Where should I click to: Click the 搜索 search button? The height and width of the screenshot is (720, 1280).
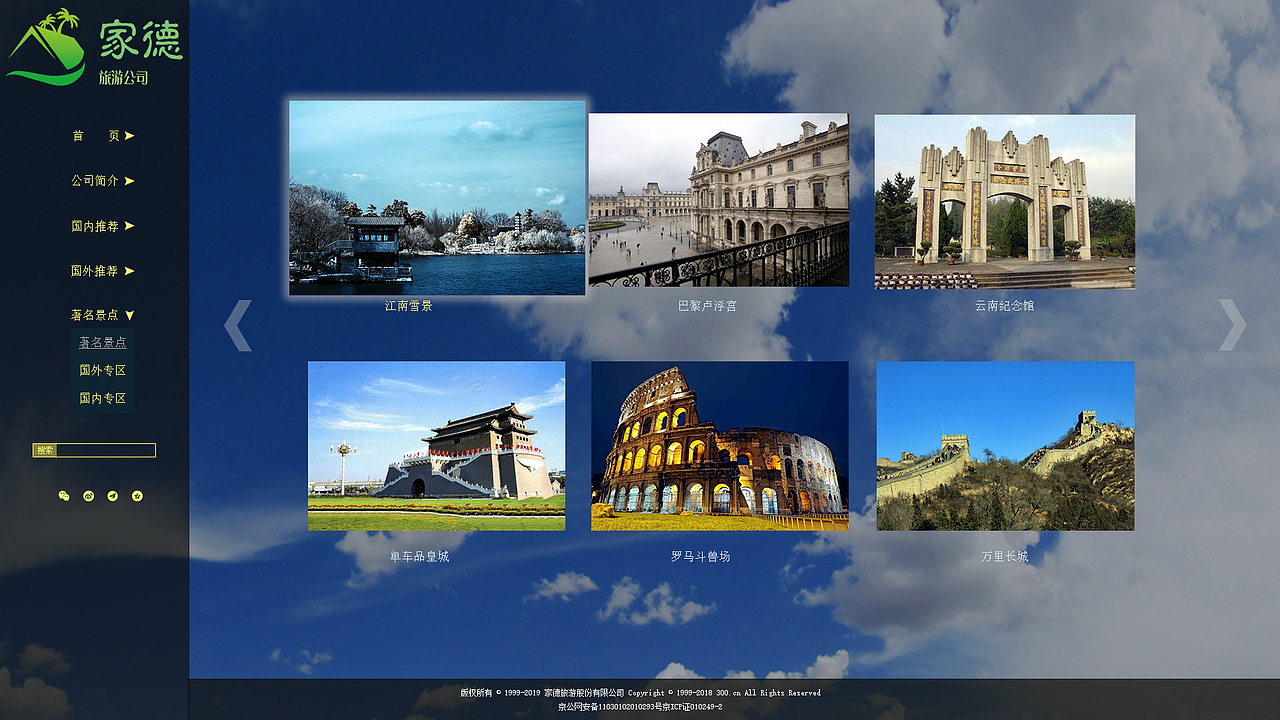point(45,450)
